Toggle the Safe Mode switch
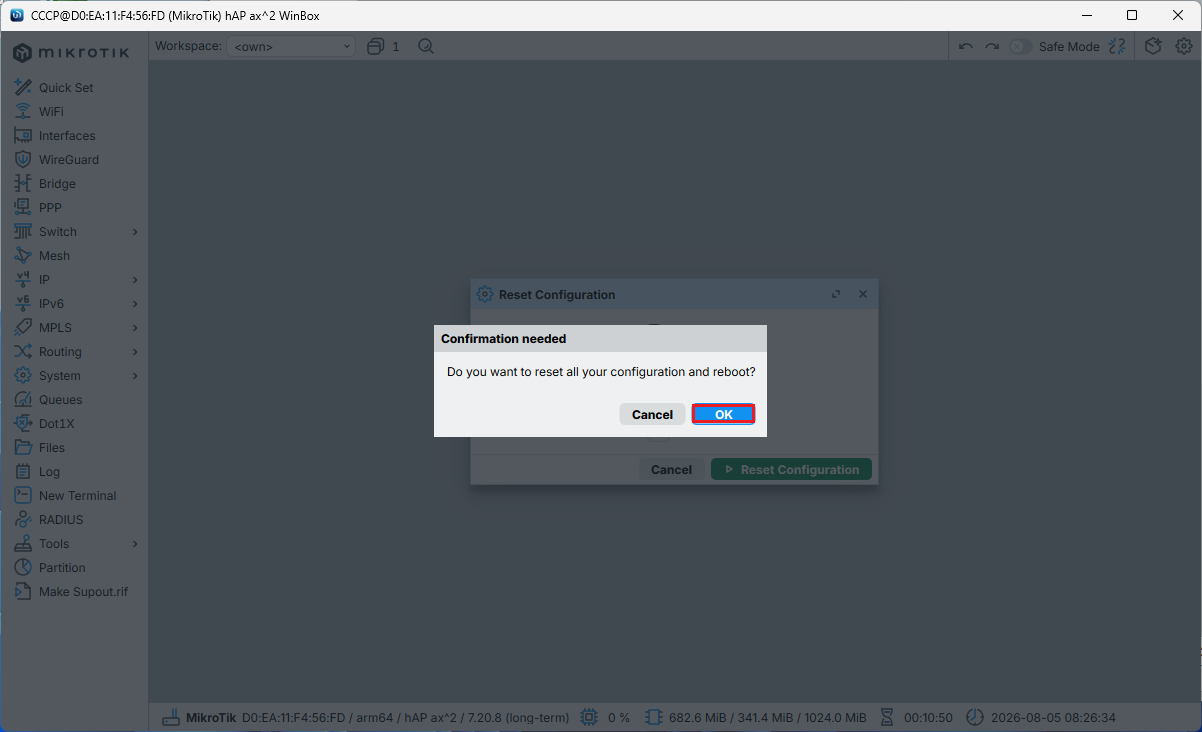This screenshot has width=1202, height=732. point(1020,46)
